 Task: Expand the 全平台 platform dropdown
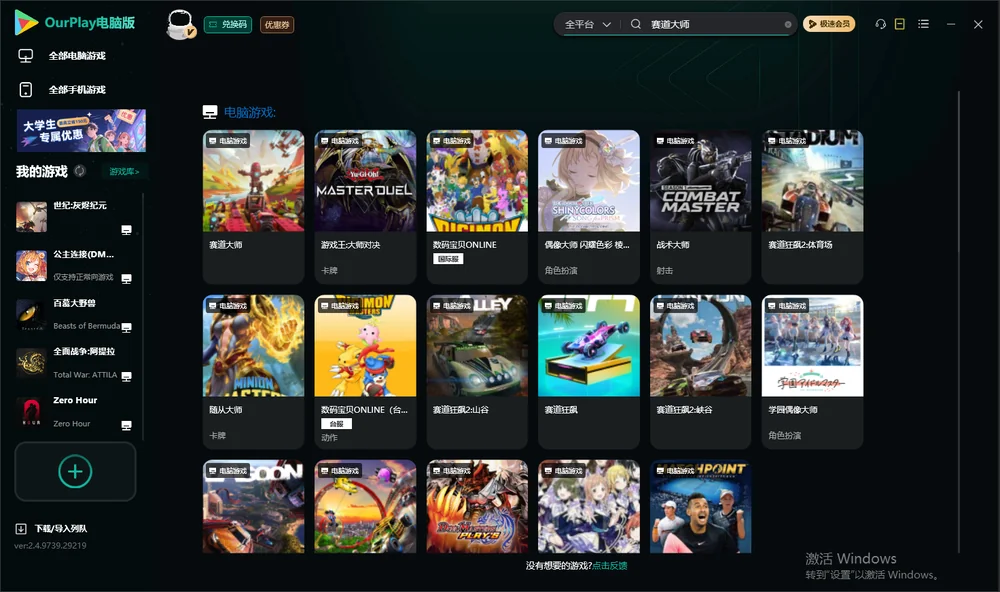point(587,24)
